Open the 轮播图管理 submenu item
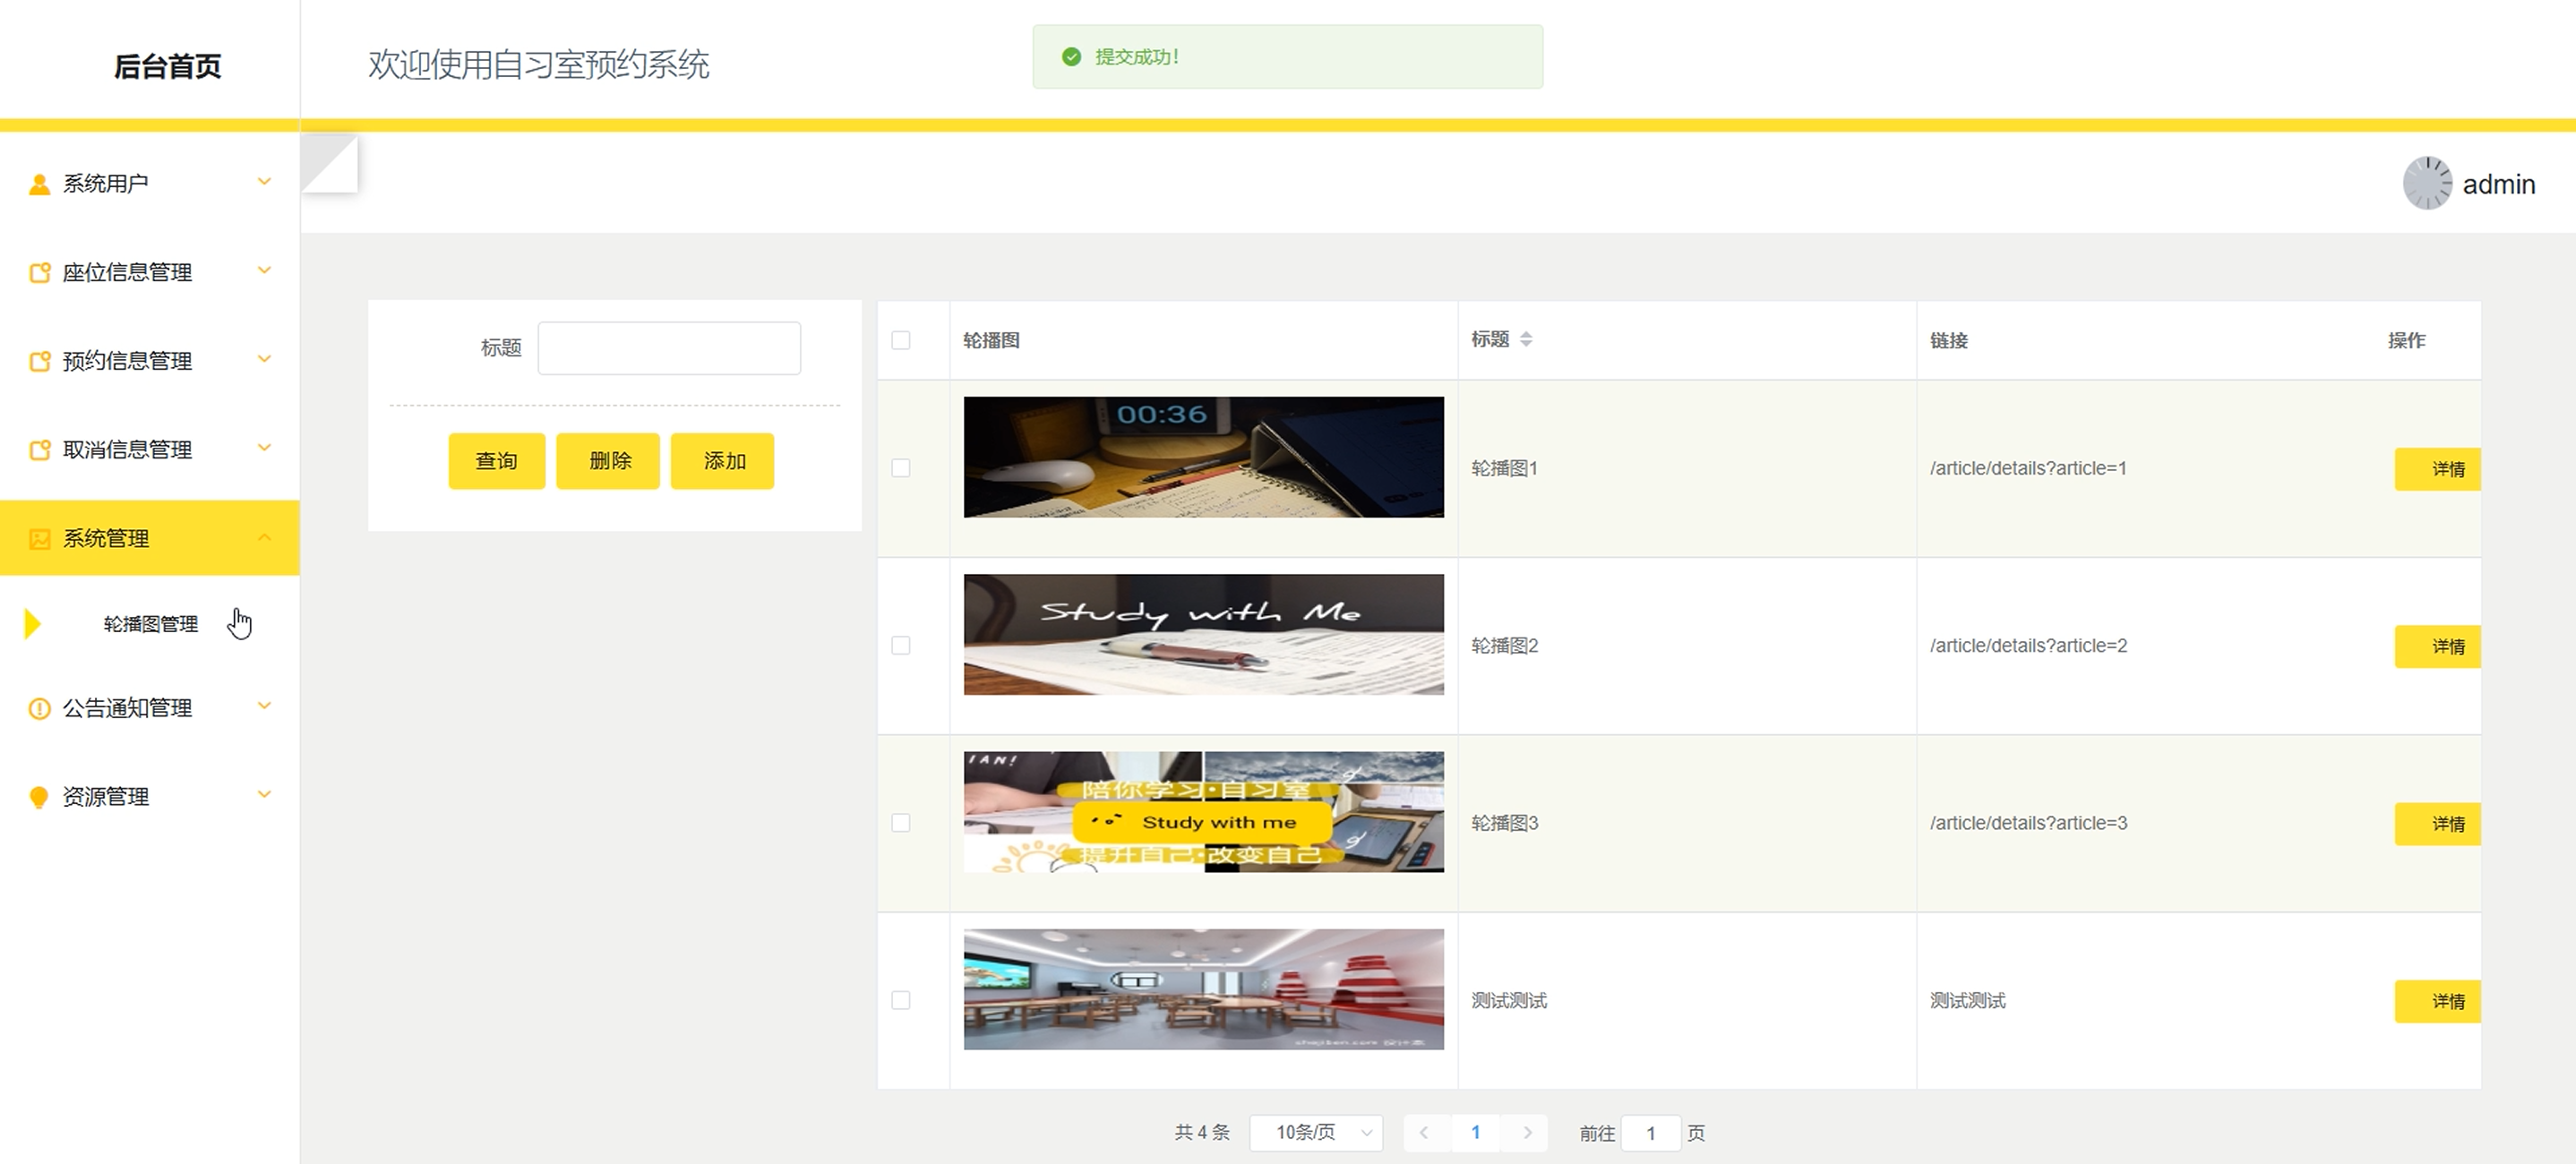Image resolution: width=2576 pixels, height=1164 pixels. 151,624
